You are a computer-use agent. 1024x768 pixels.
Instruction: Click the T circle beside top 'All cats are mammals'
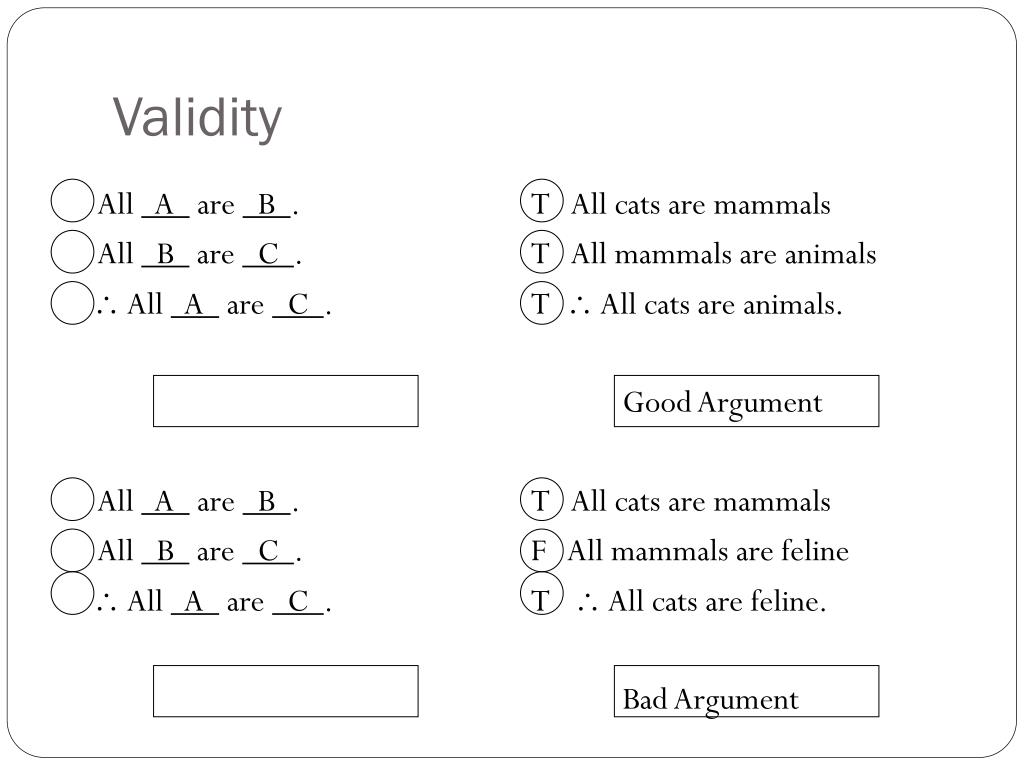pyautogui.click(x=541, y=201)
